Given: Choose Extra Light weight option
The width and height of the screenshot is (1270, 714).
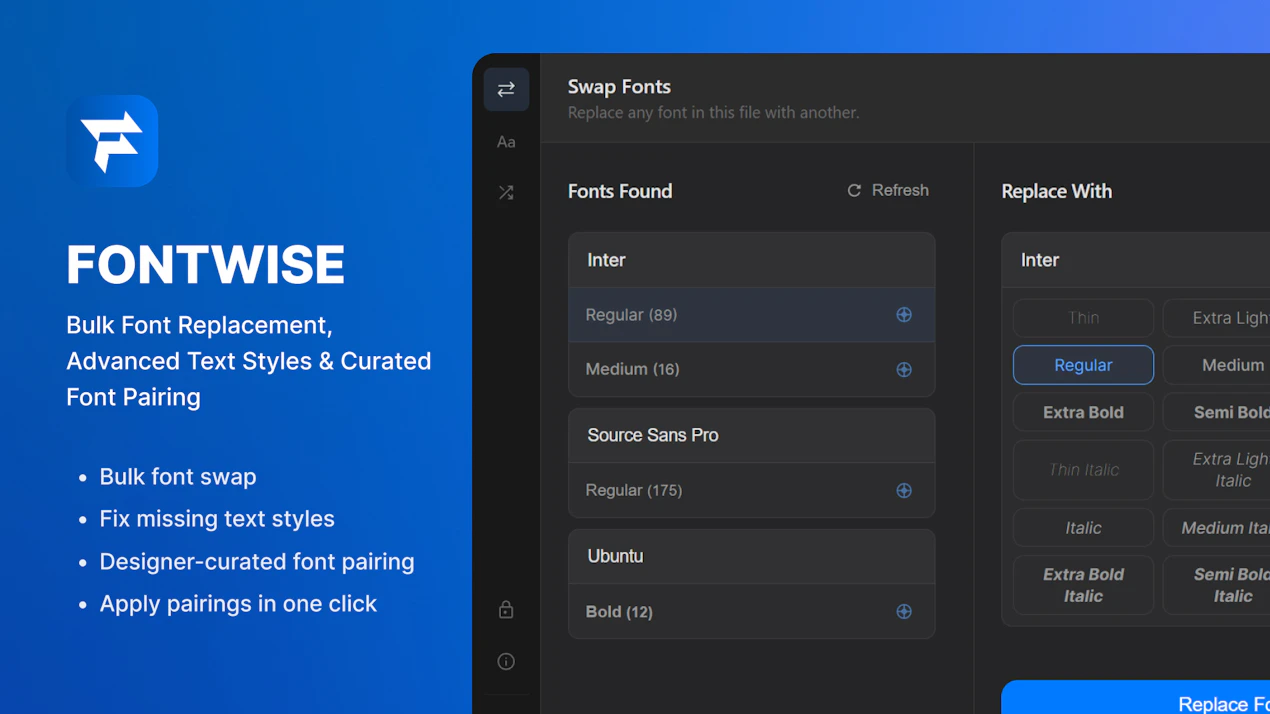Looking at the screenshot, I should (1216, 318).
